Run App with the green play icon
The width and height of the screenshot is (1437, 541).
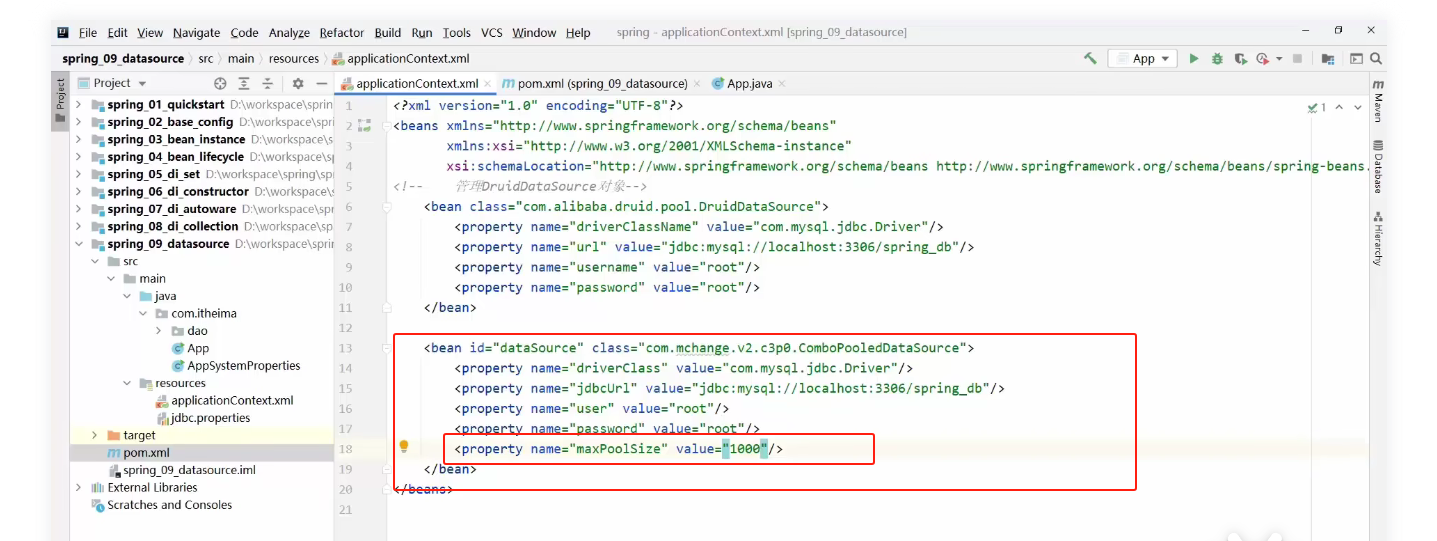[1193, 59]
